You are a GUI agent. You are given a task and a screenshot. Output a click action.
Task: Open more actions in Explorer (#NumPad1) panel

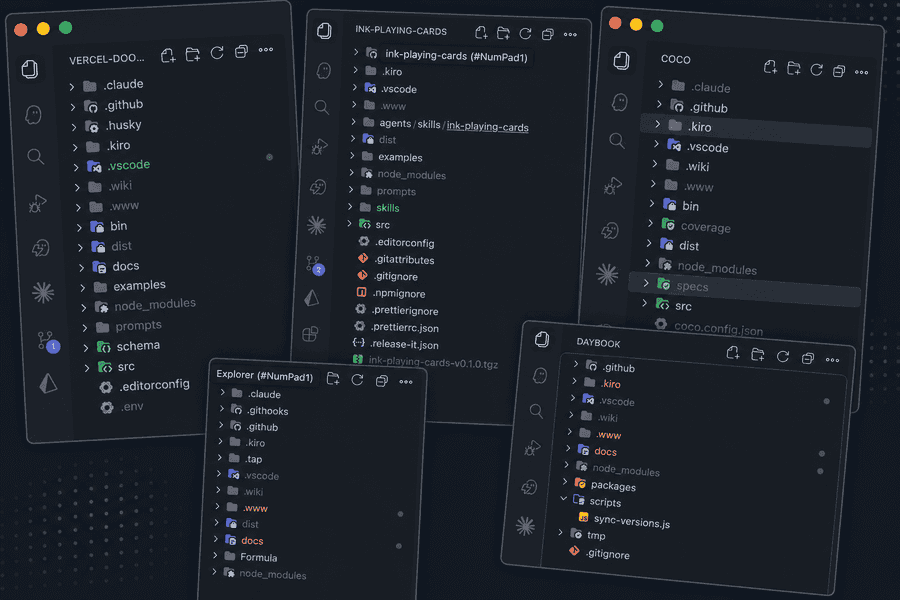click(x=406, y=382)
